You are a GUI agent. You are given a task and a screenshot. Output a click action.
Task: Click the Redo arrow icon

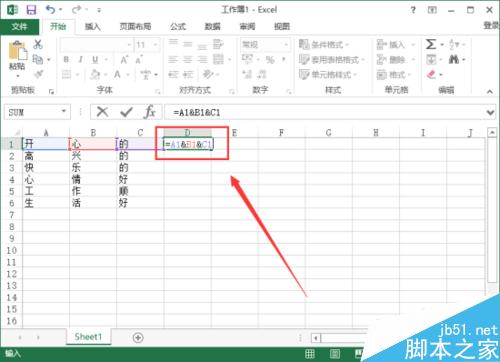click(76, 10)
